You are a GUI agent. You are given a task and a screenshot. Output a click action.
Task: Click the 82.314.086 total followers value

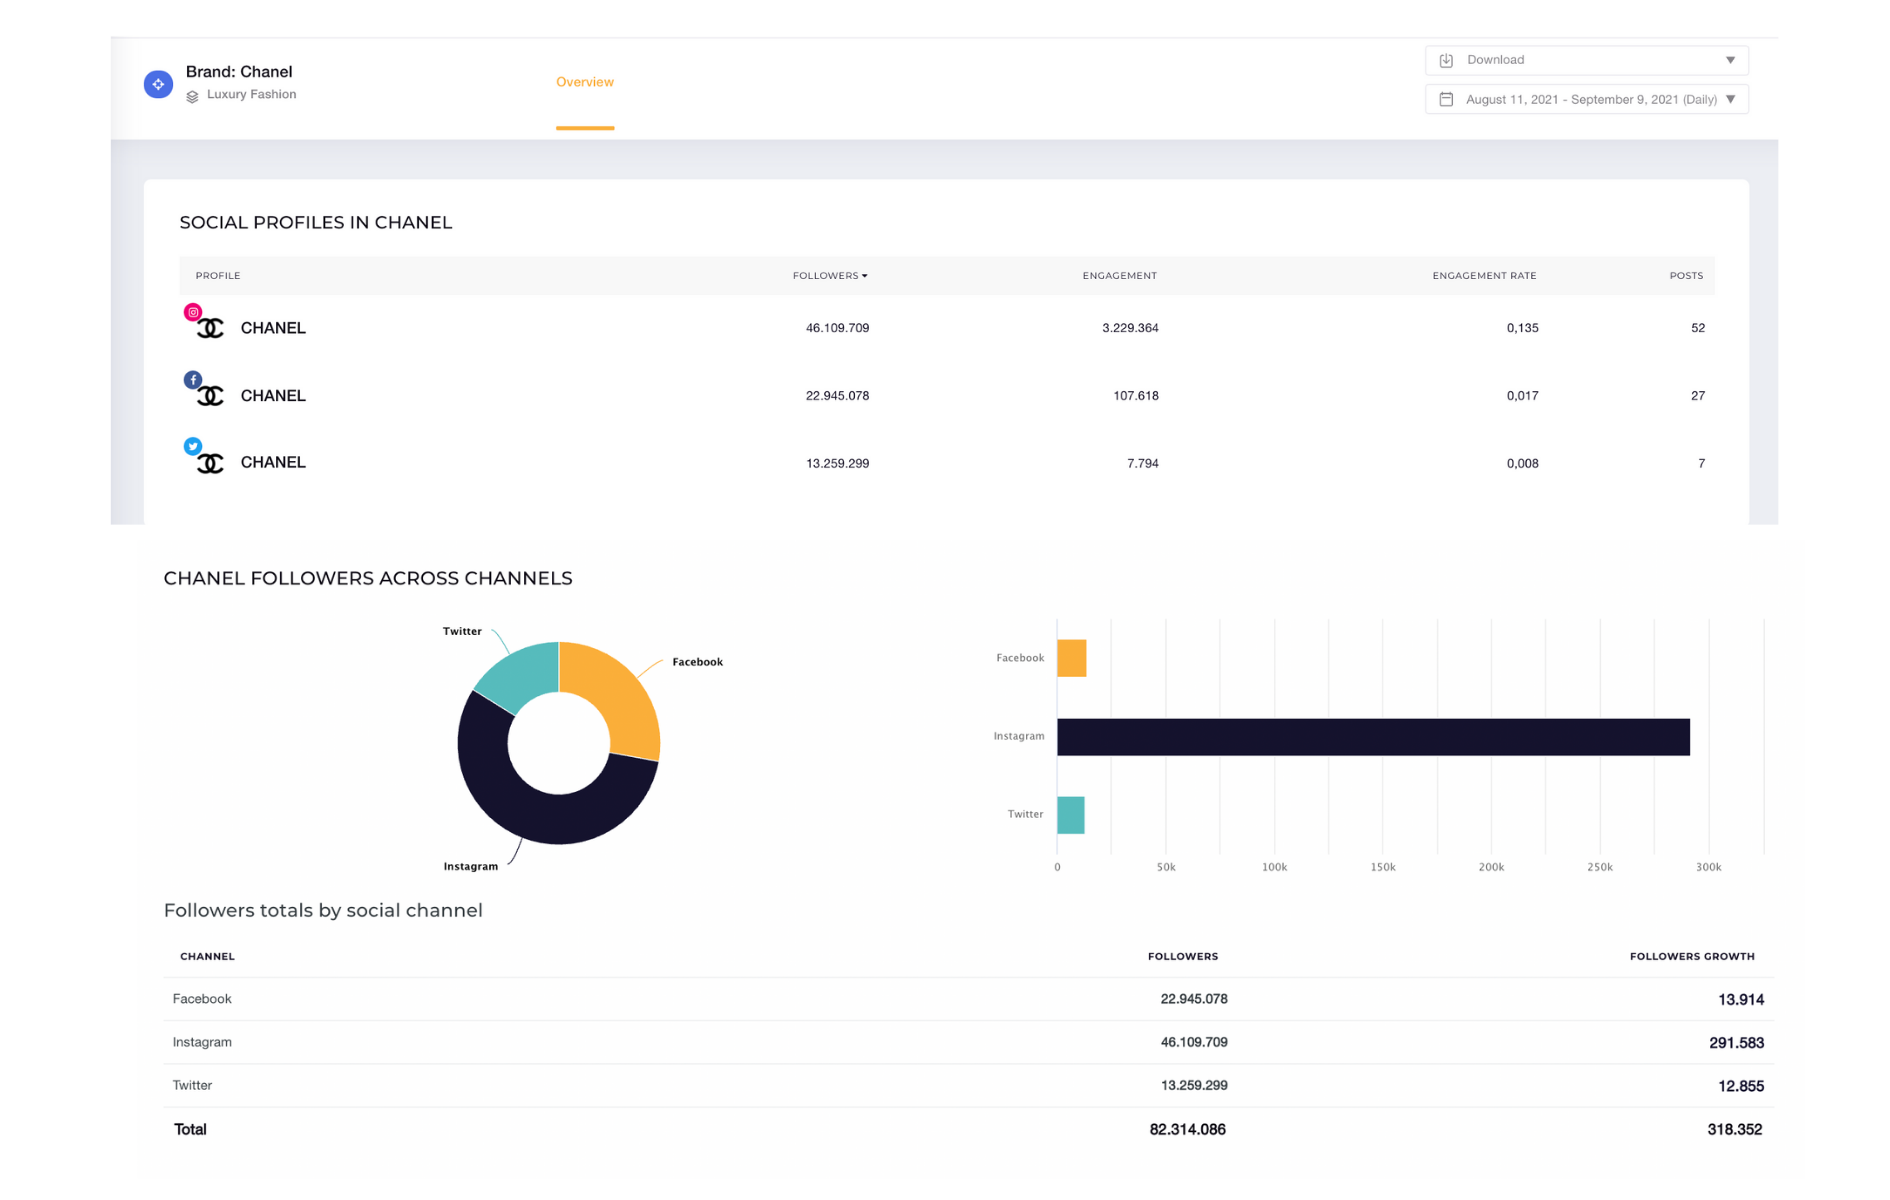click(1187, 1129)
